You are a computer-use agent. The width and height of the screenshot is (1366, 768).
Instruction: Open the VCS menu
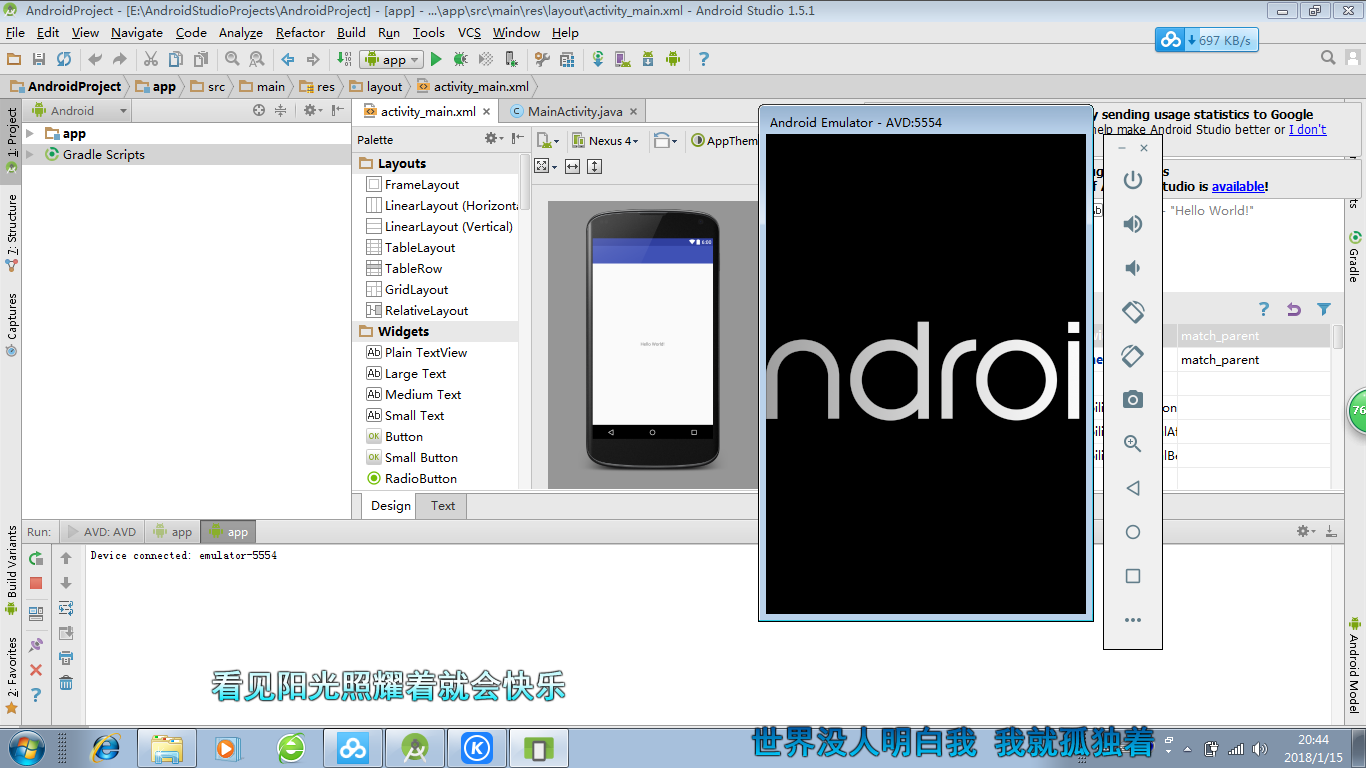tap(469, 32)
